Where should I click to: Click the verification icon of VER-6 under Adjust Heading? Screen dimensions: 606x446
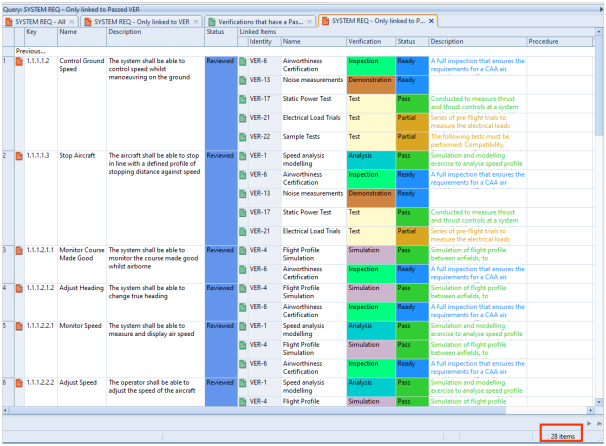click(x=243, y=308)
